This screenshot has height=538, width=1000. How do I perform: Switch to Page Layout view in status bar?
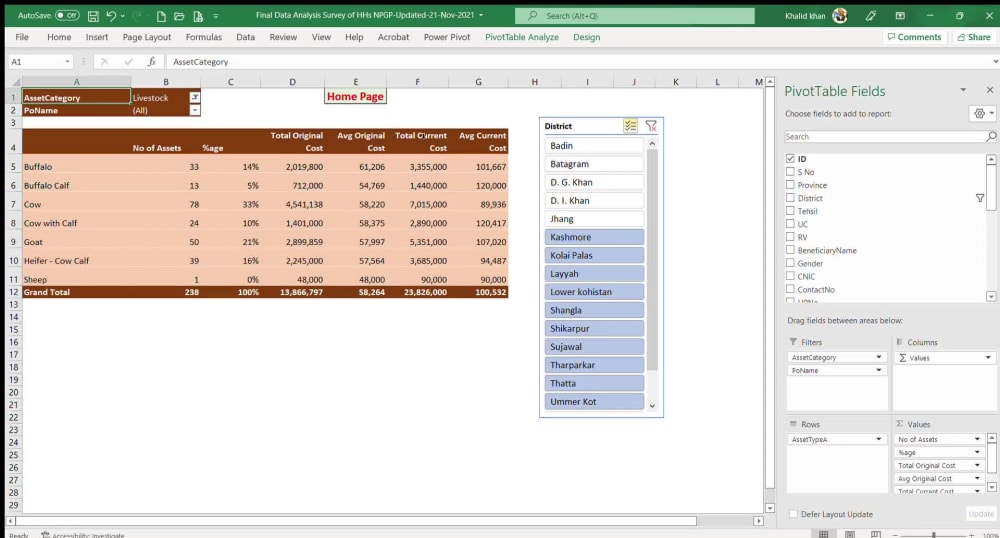pos(849,534)
